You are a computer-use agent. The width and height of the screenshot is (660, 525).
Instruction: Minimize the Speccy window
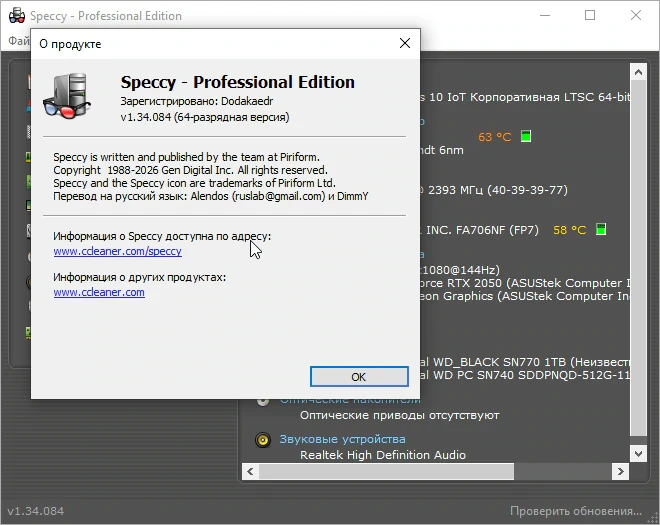pos(545,15)
